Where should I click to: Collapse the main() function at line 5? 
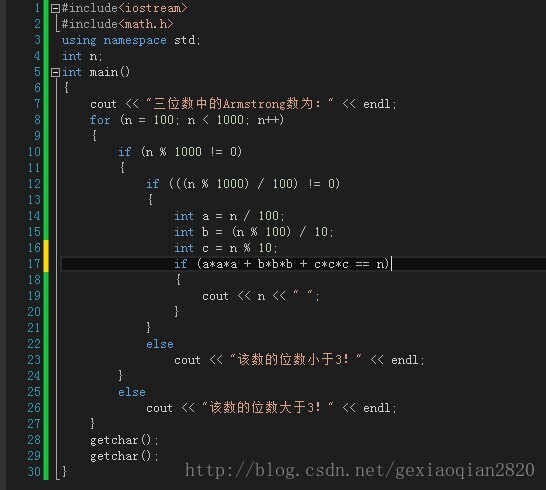[x=55, y=72]
